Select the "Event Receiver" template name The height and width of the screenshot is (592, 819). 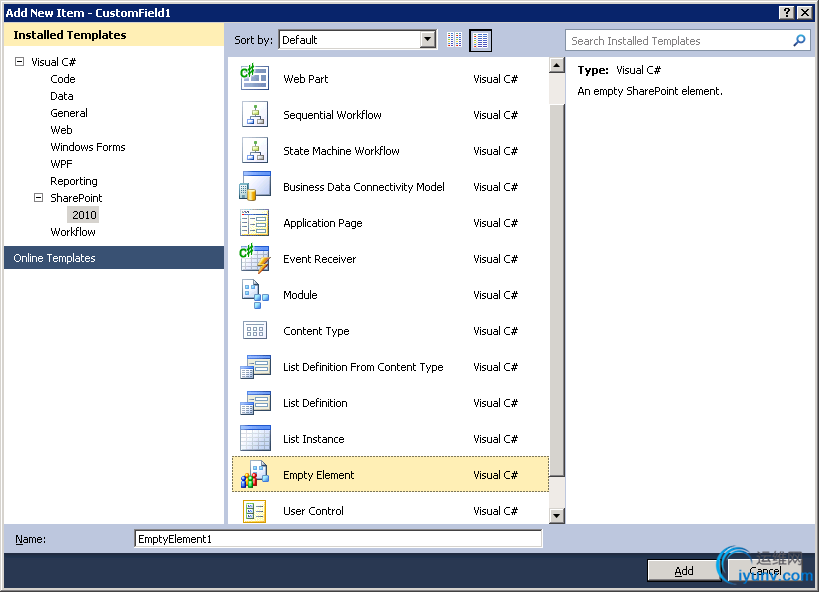319,259
